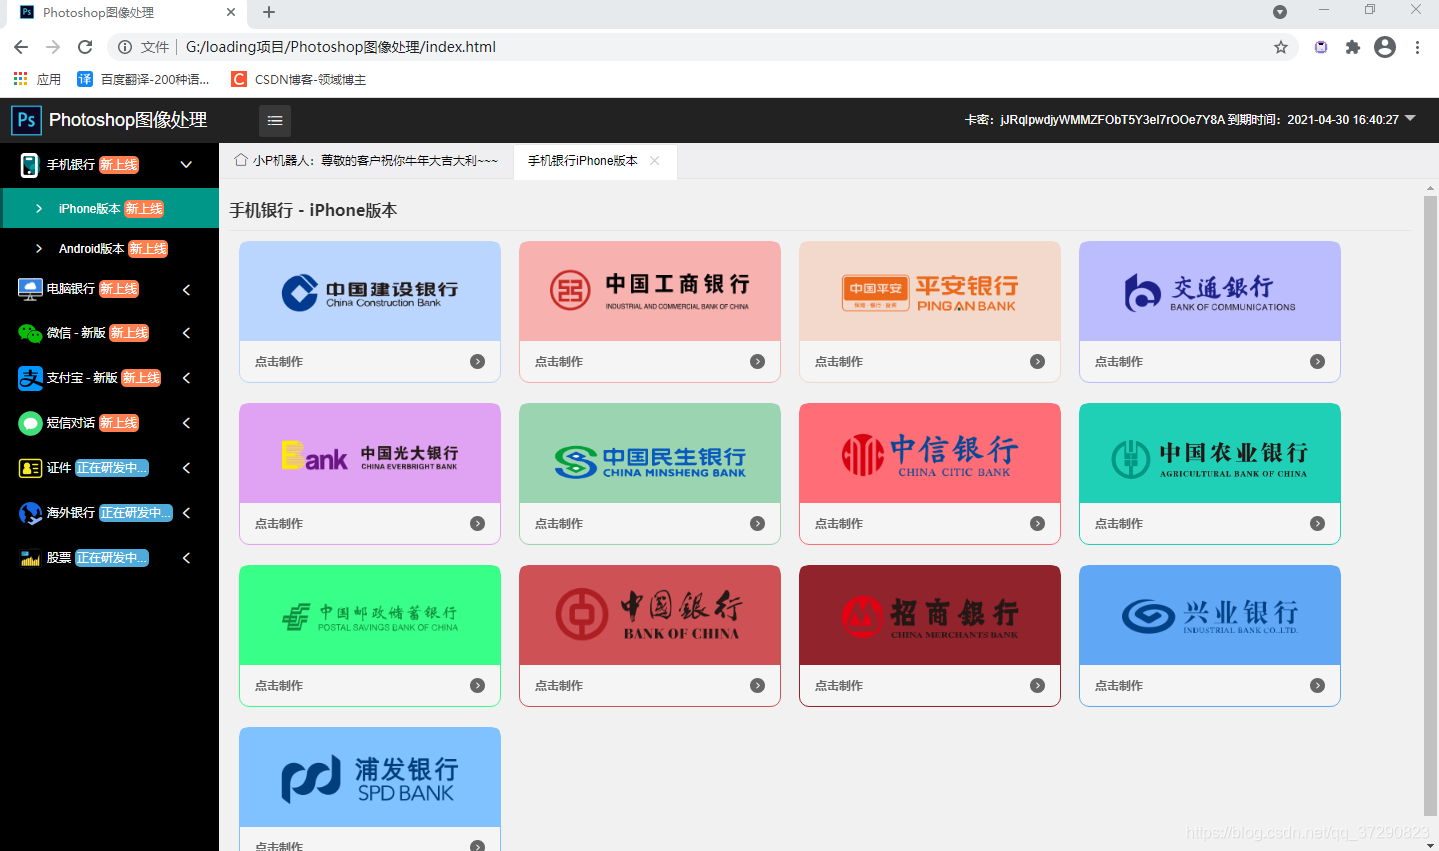Viewport: 1439px width, 851px height.
Task: Expand the 短信对话 sidebar chevron
Action: point(186,423)
